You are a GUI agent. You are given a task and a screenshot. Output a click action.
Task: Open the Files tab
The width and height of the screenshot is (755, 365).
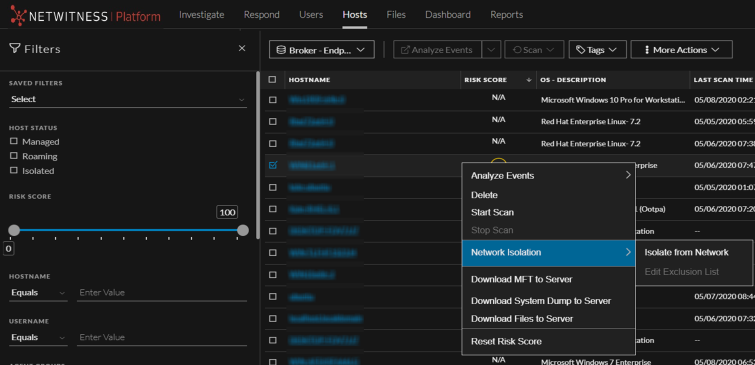tap(396, 14)
